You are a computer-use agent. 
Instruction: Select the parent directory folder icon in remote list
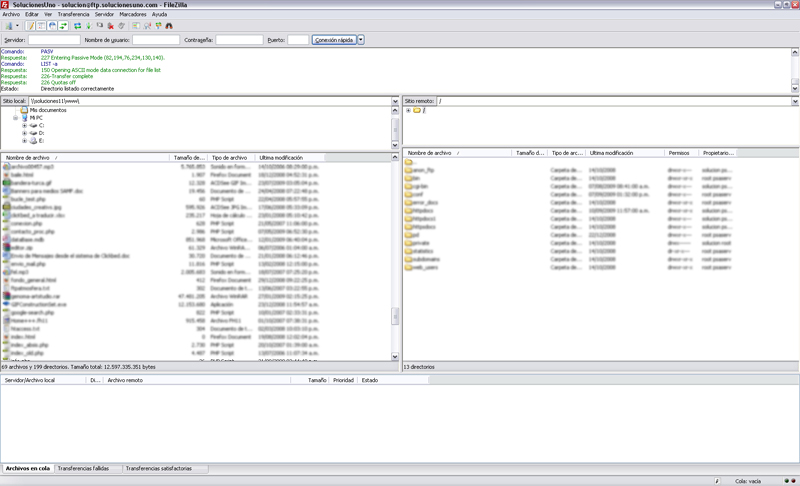click(x=409, y=162)
